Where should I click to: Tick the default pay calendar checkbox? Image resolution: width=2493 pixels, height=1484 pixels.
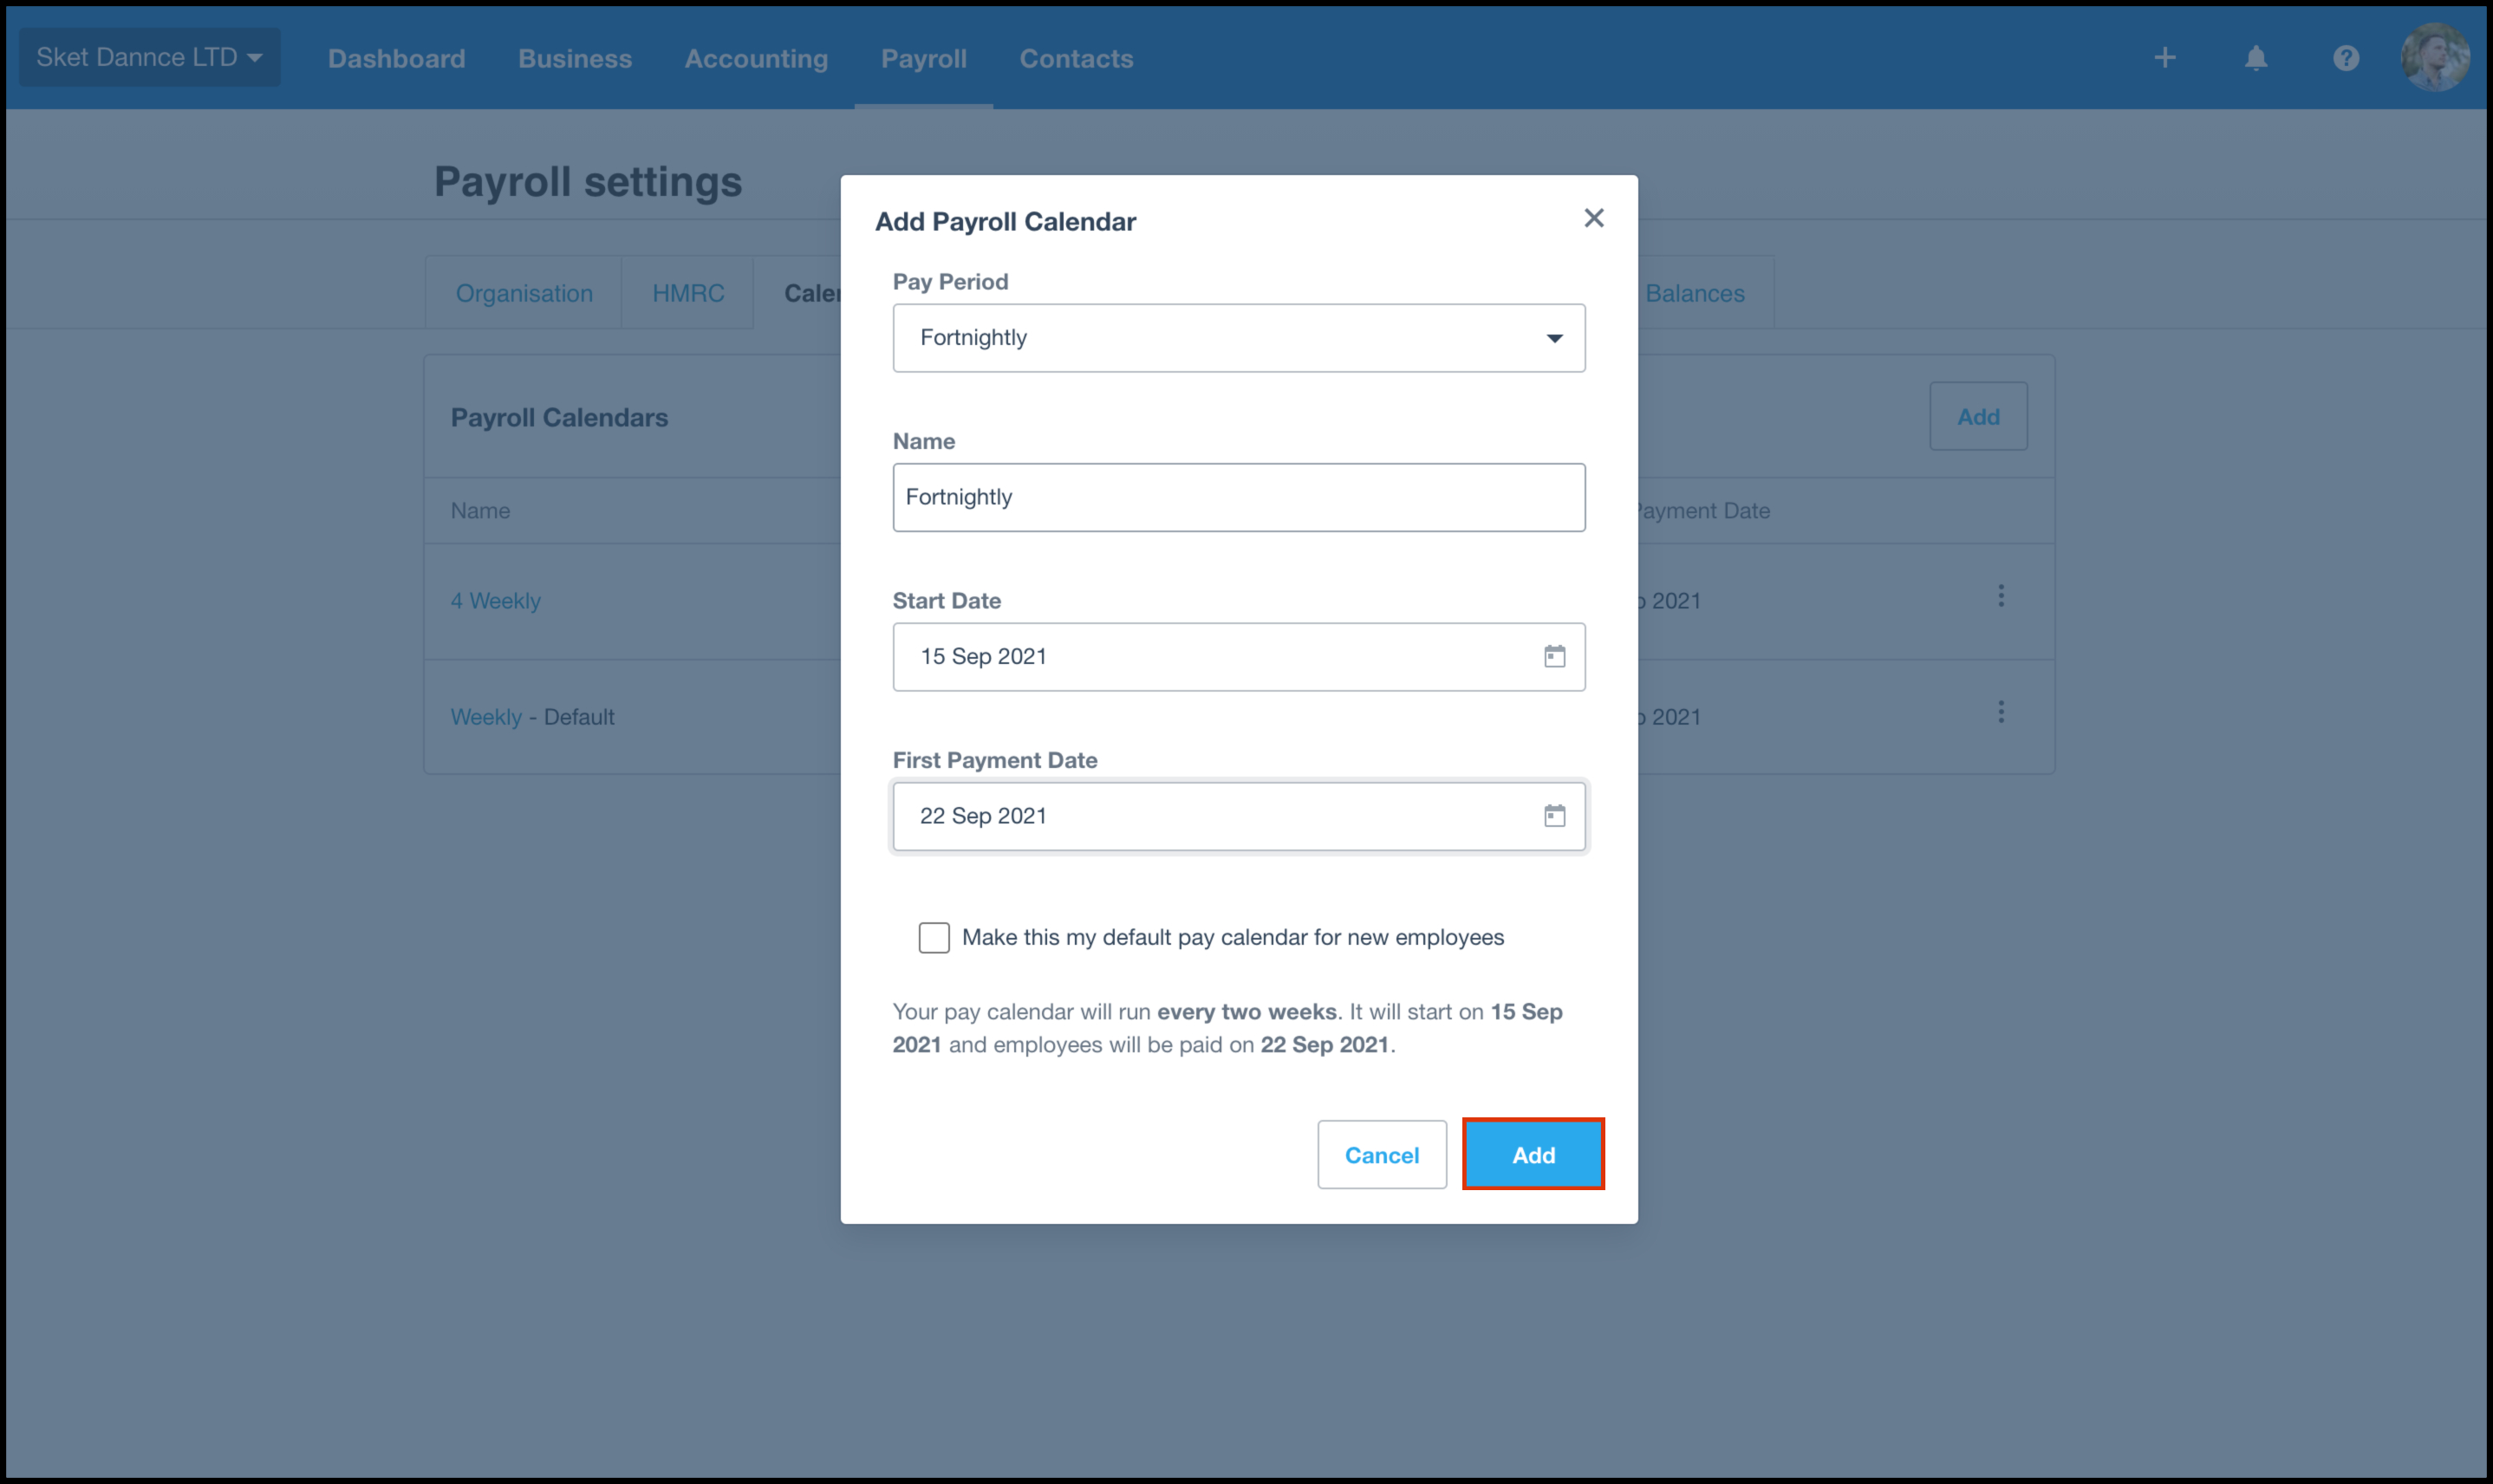pyautogui.click(x=934, y=937)
